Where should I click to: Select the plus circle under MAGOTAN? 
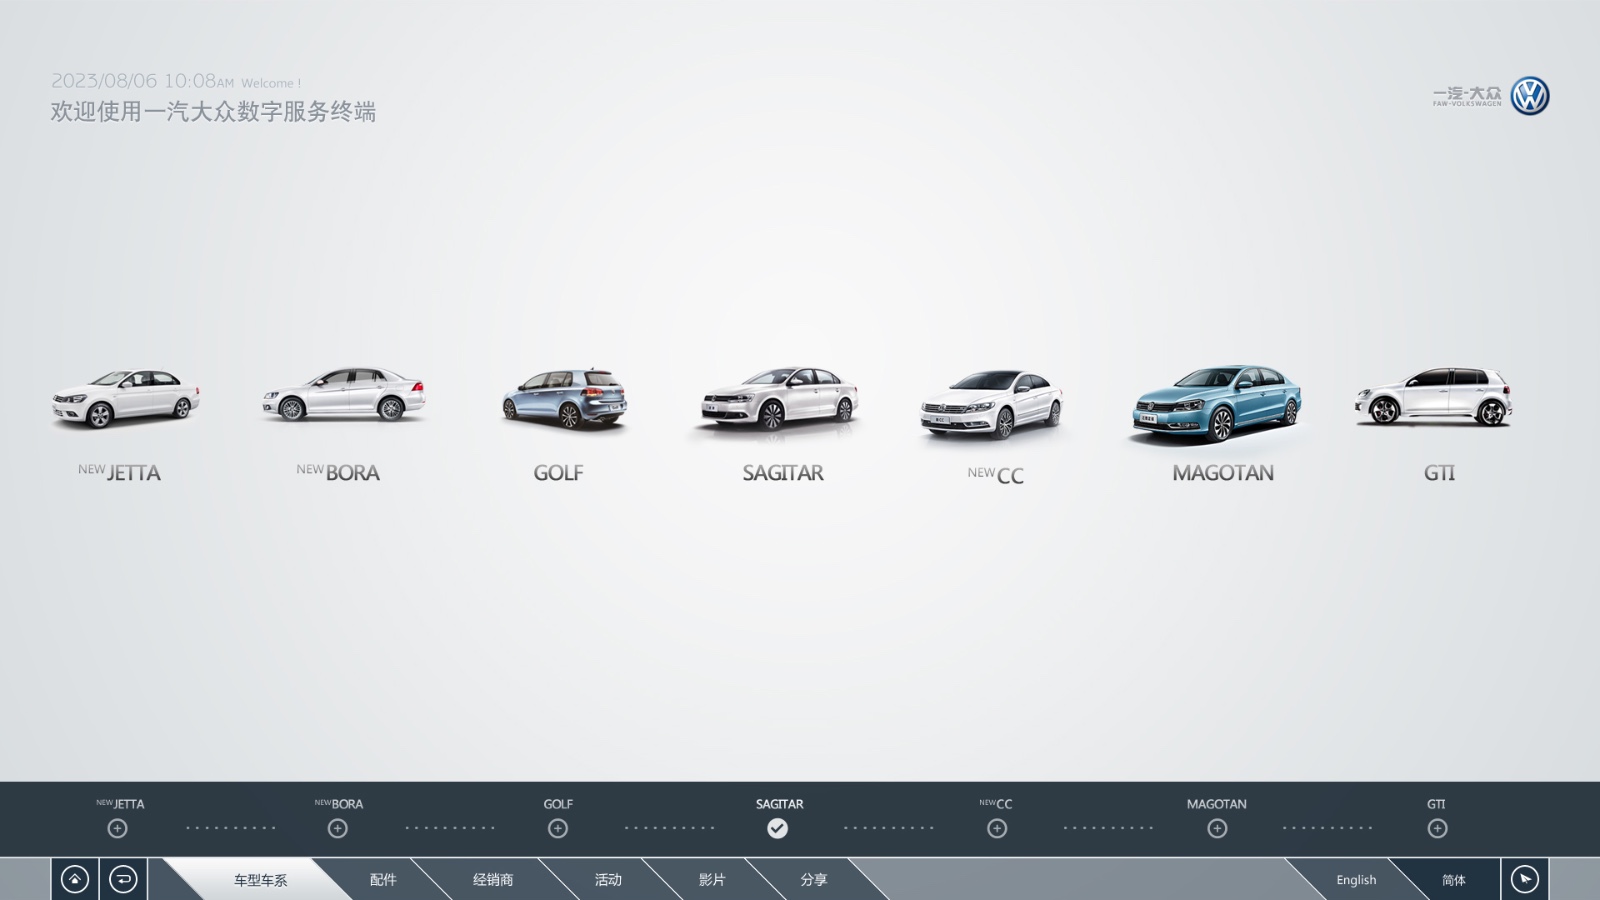tap(1217, 828)
